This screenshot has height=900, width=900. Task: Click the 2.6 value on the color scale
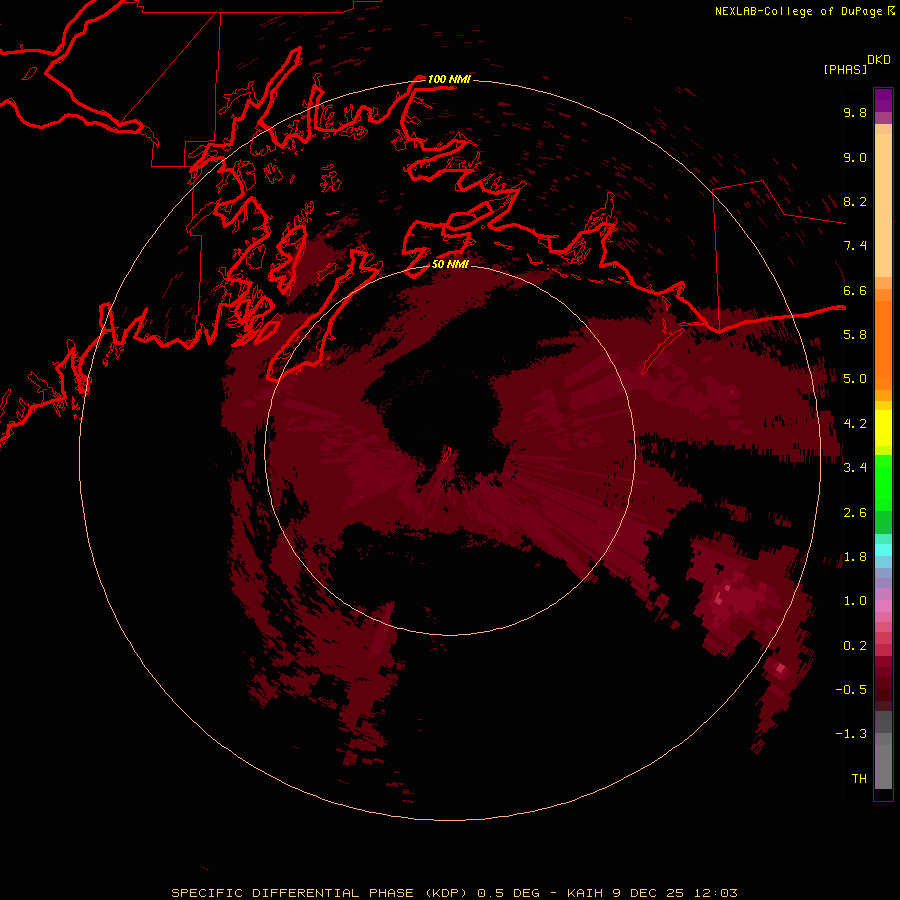855,512
